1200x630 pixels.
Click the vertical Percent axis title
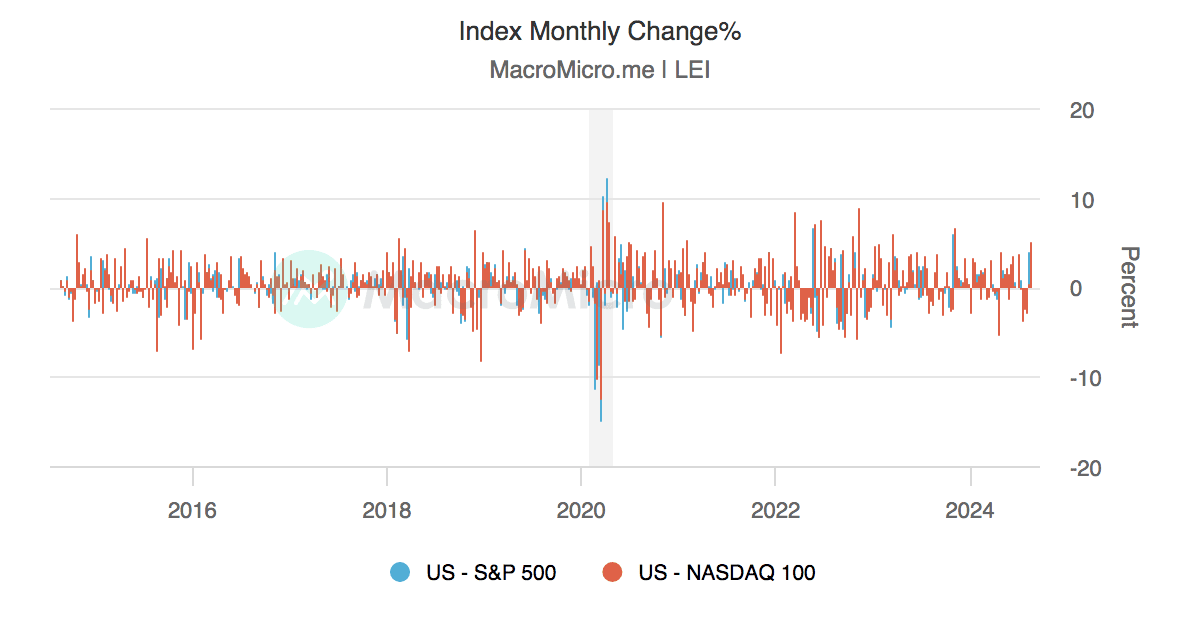click(1129, 287)
